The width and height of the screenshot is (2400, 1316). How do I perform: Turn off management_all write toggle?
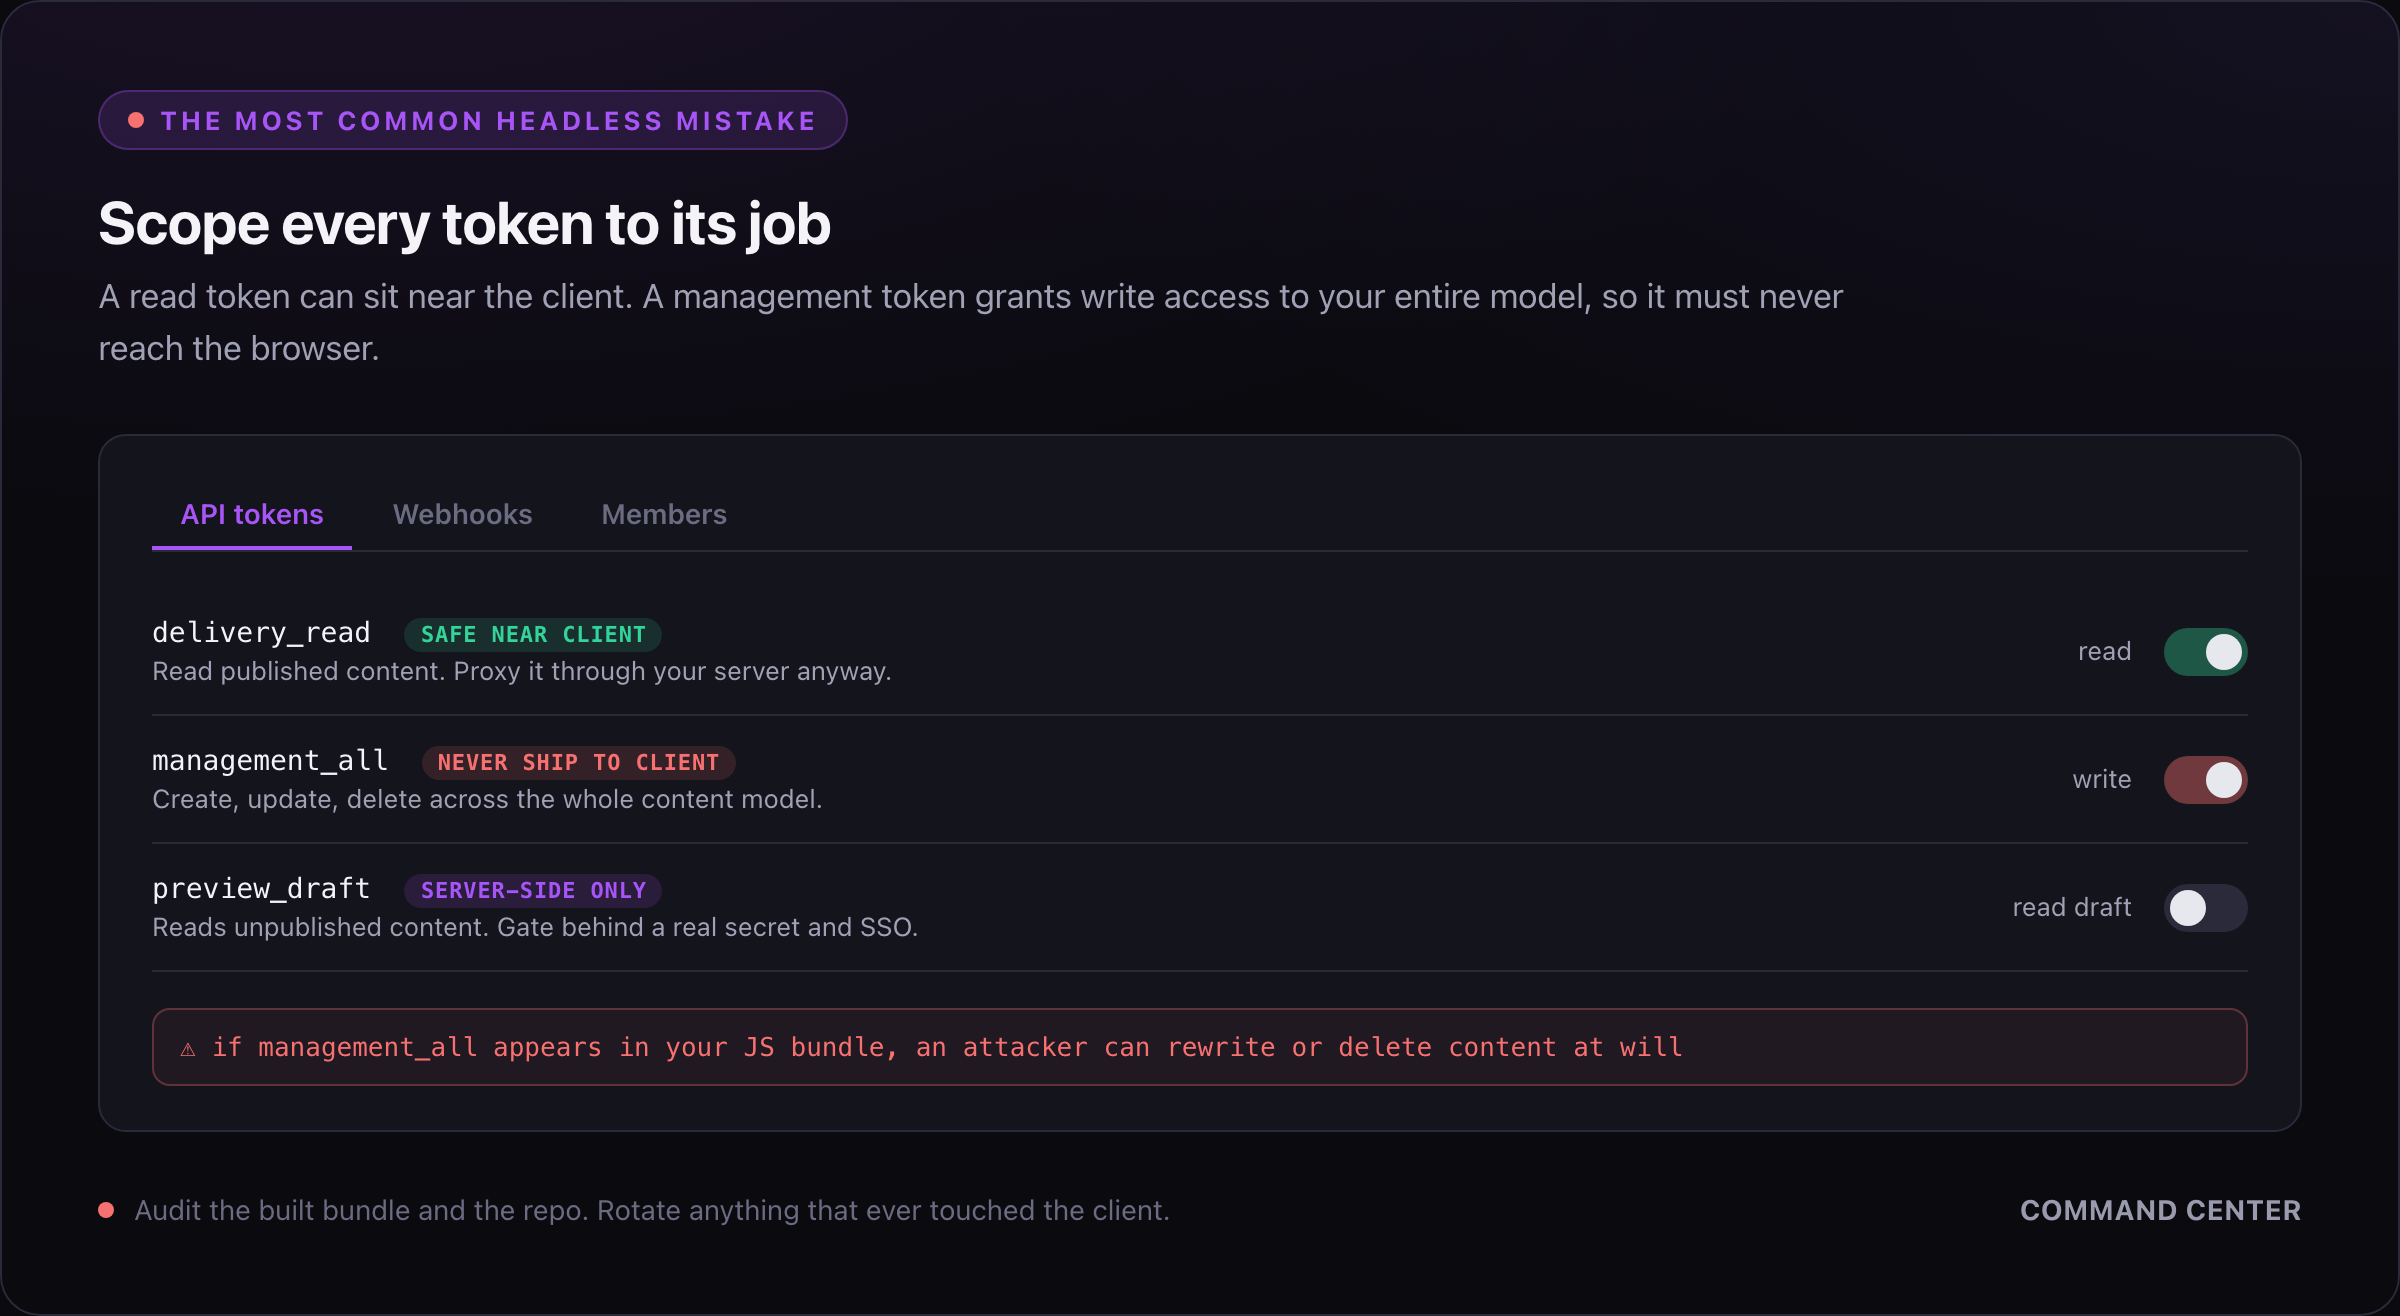pyautogui.click(x=2205, y=780)
